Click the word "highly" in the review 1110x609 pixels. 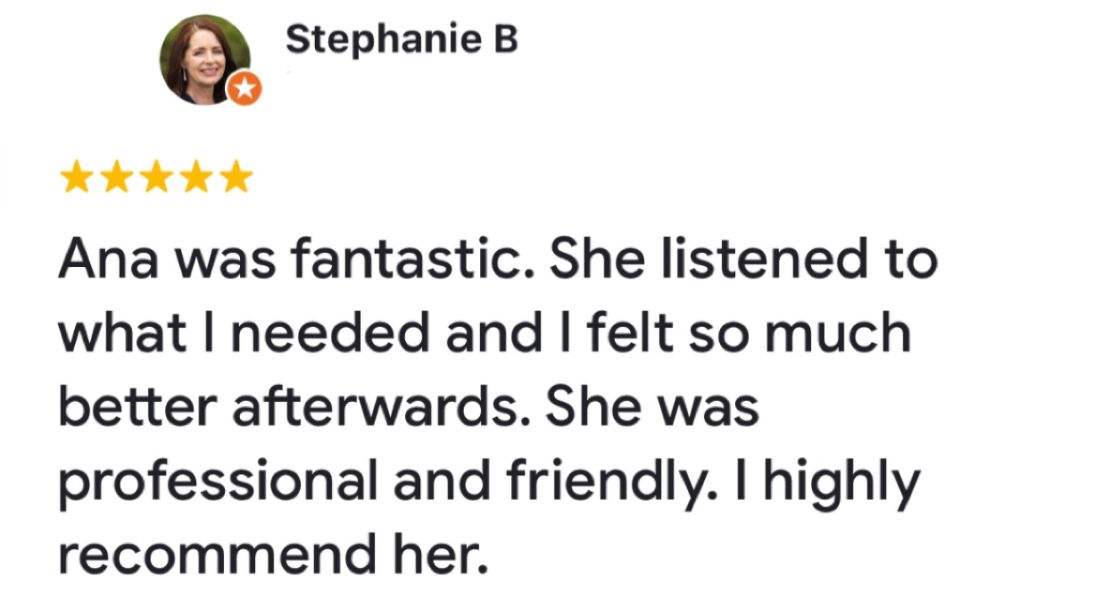842,484
